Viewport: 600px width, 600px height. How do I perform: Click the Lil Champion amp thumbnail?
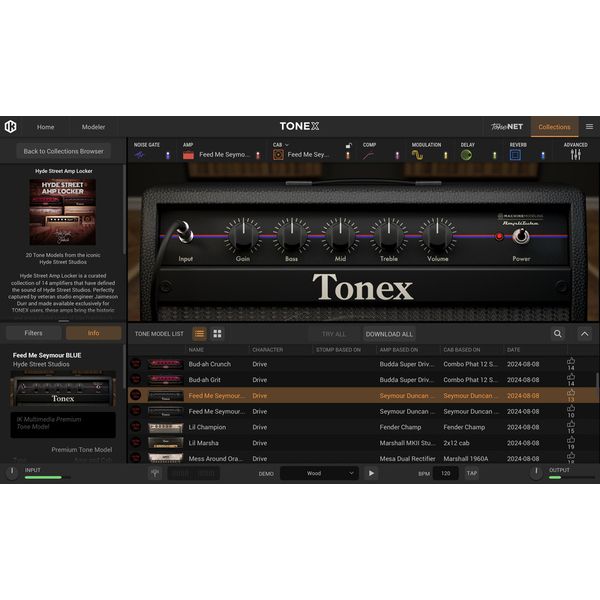[x=165, y=427]
